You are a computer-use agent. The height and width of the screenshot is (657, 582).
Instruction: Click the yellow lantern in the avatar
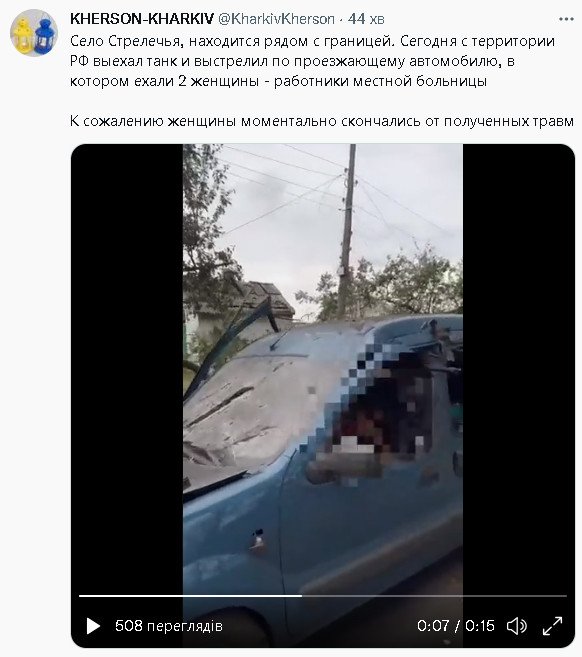coord(23,36)
